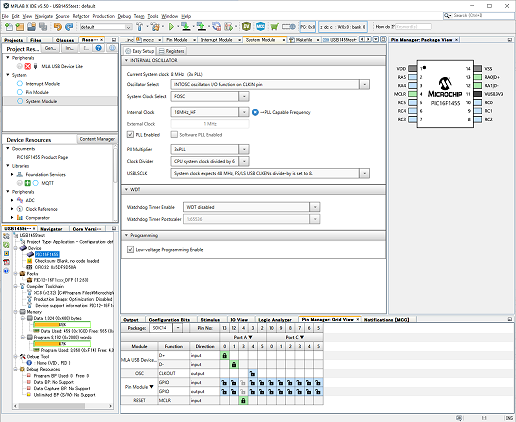Open the MPLAB Harmony configurator icon
The image size is (516, 422).
[x=246, y=27]
